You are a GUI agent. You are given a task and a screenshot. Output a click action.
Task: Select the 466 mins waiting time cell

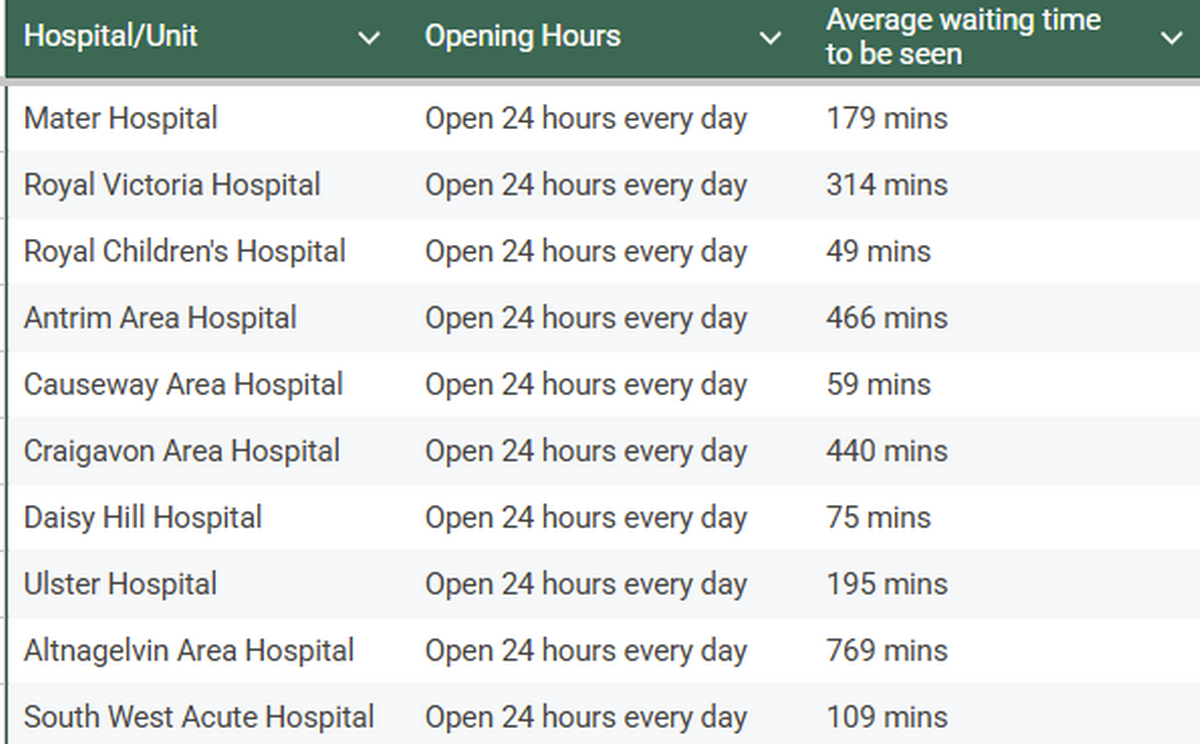pos(886,318)
